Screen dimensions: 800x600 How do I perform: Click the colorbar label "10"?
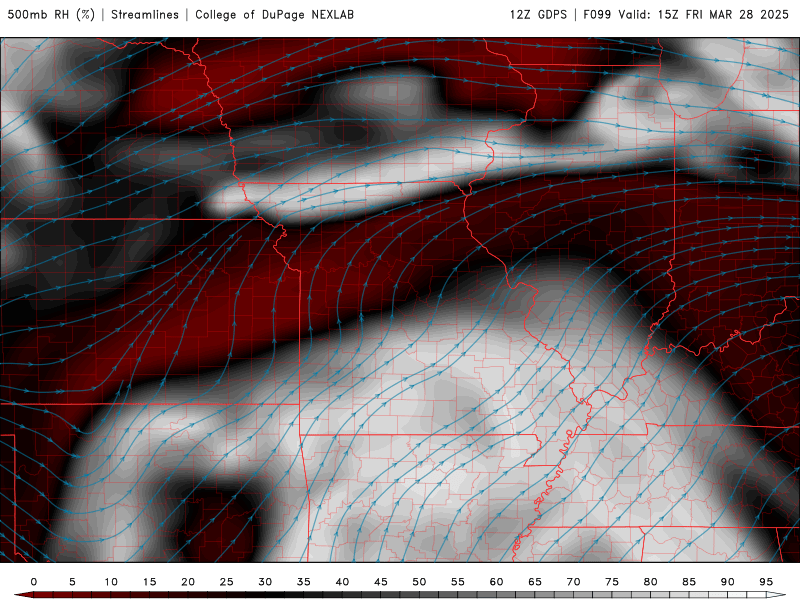pos(111,582)
